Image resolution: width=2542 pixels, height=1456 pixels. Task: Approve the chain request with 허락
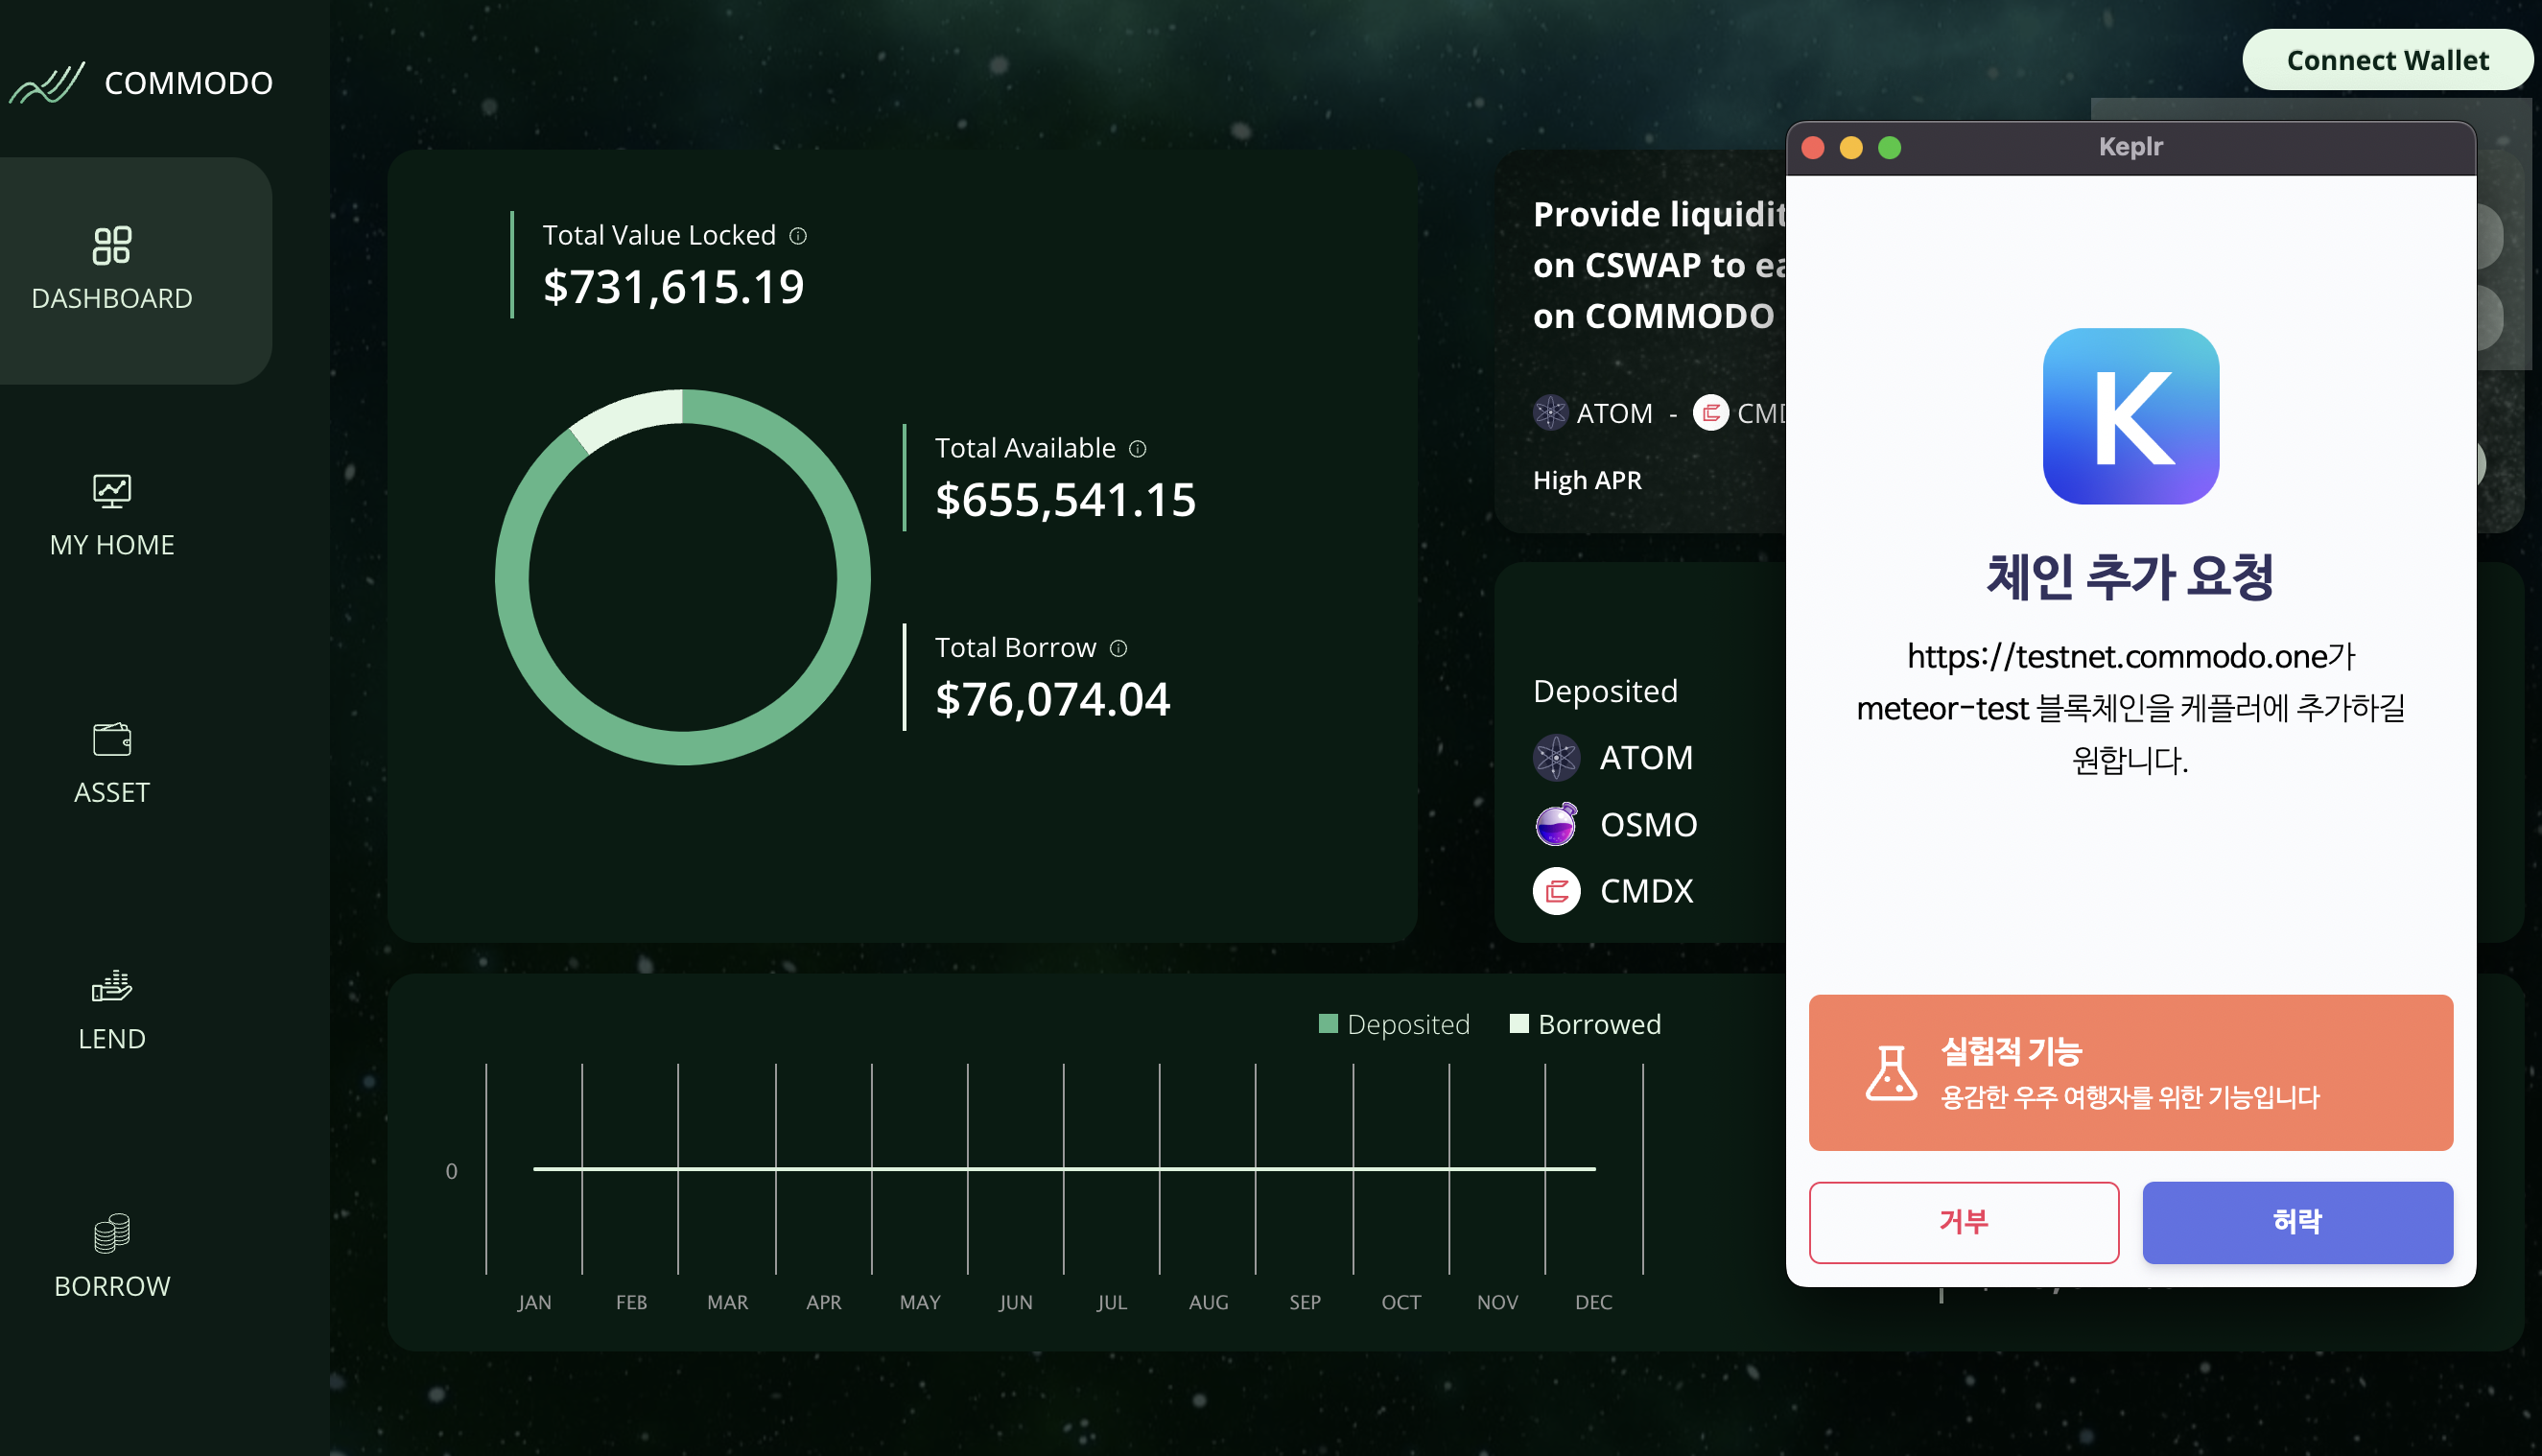click(2297, 1222)
